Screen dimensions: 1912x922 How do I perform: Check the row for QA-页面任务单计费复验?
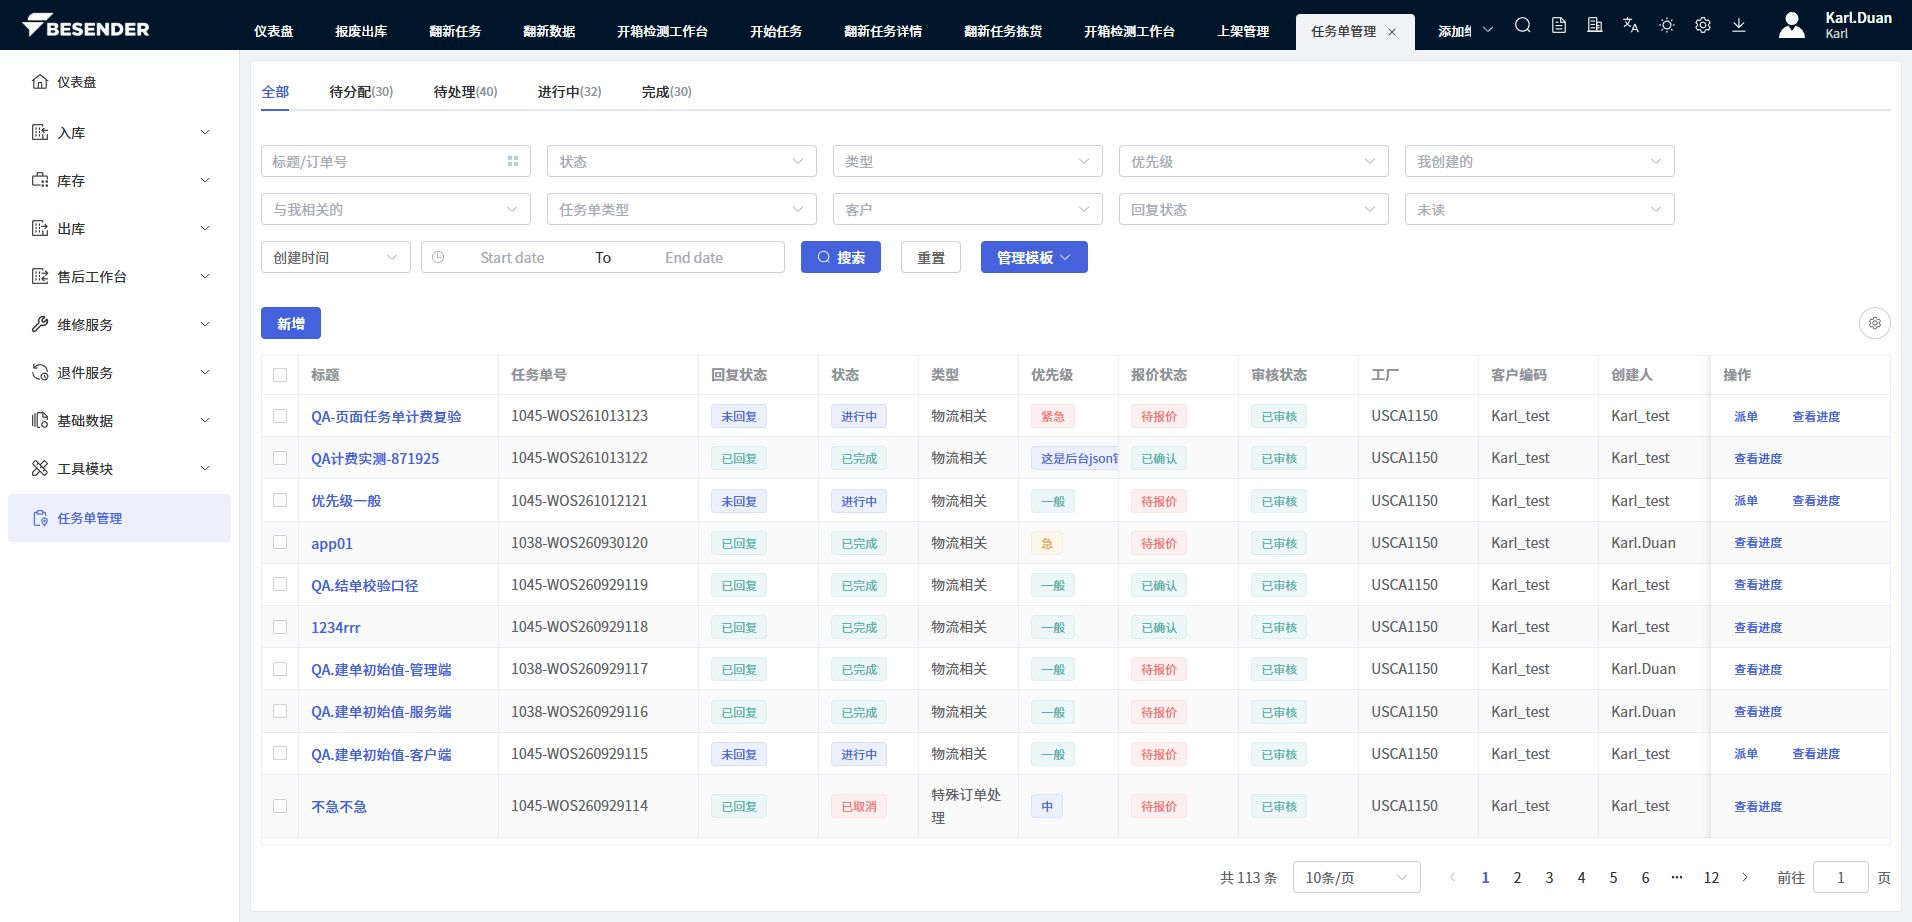pos(280,416)
